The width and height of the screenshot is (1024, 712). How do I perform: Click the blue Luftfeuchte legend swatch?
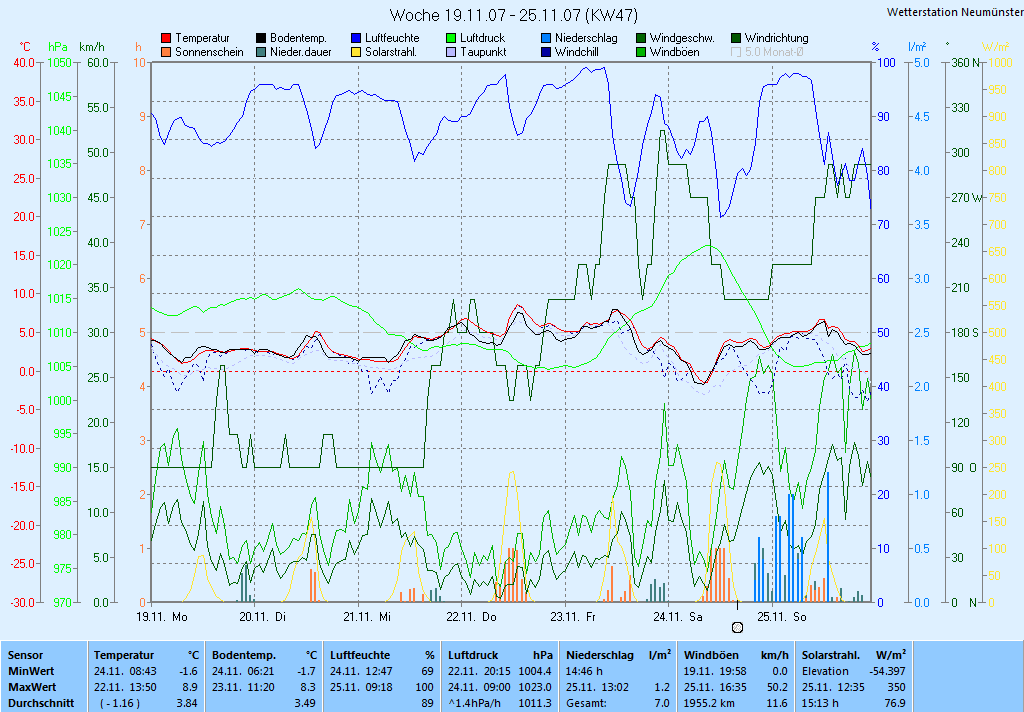pos(356,38)
